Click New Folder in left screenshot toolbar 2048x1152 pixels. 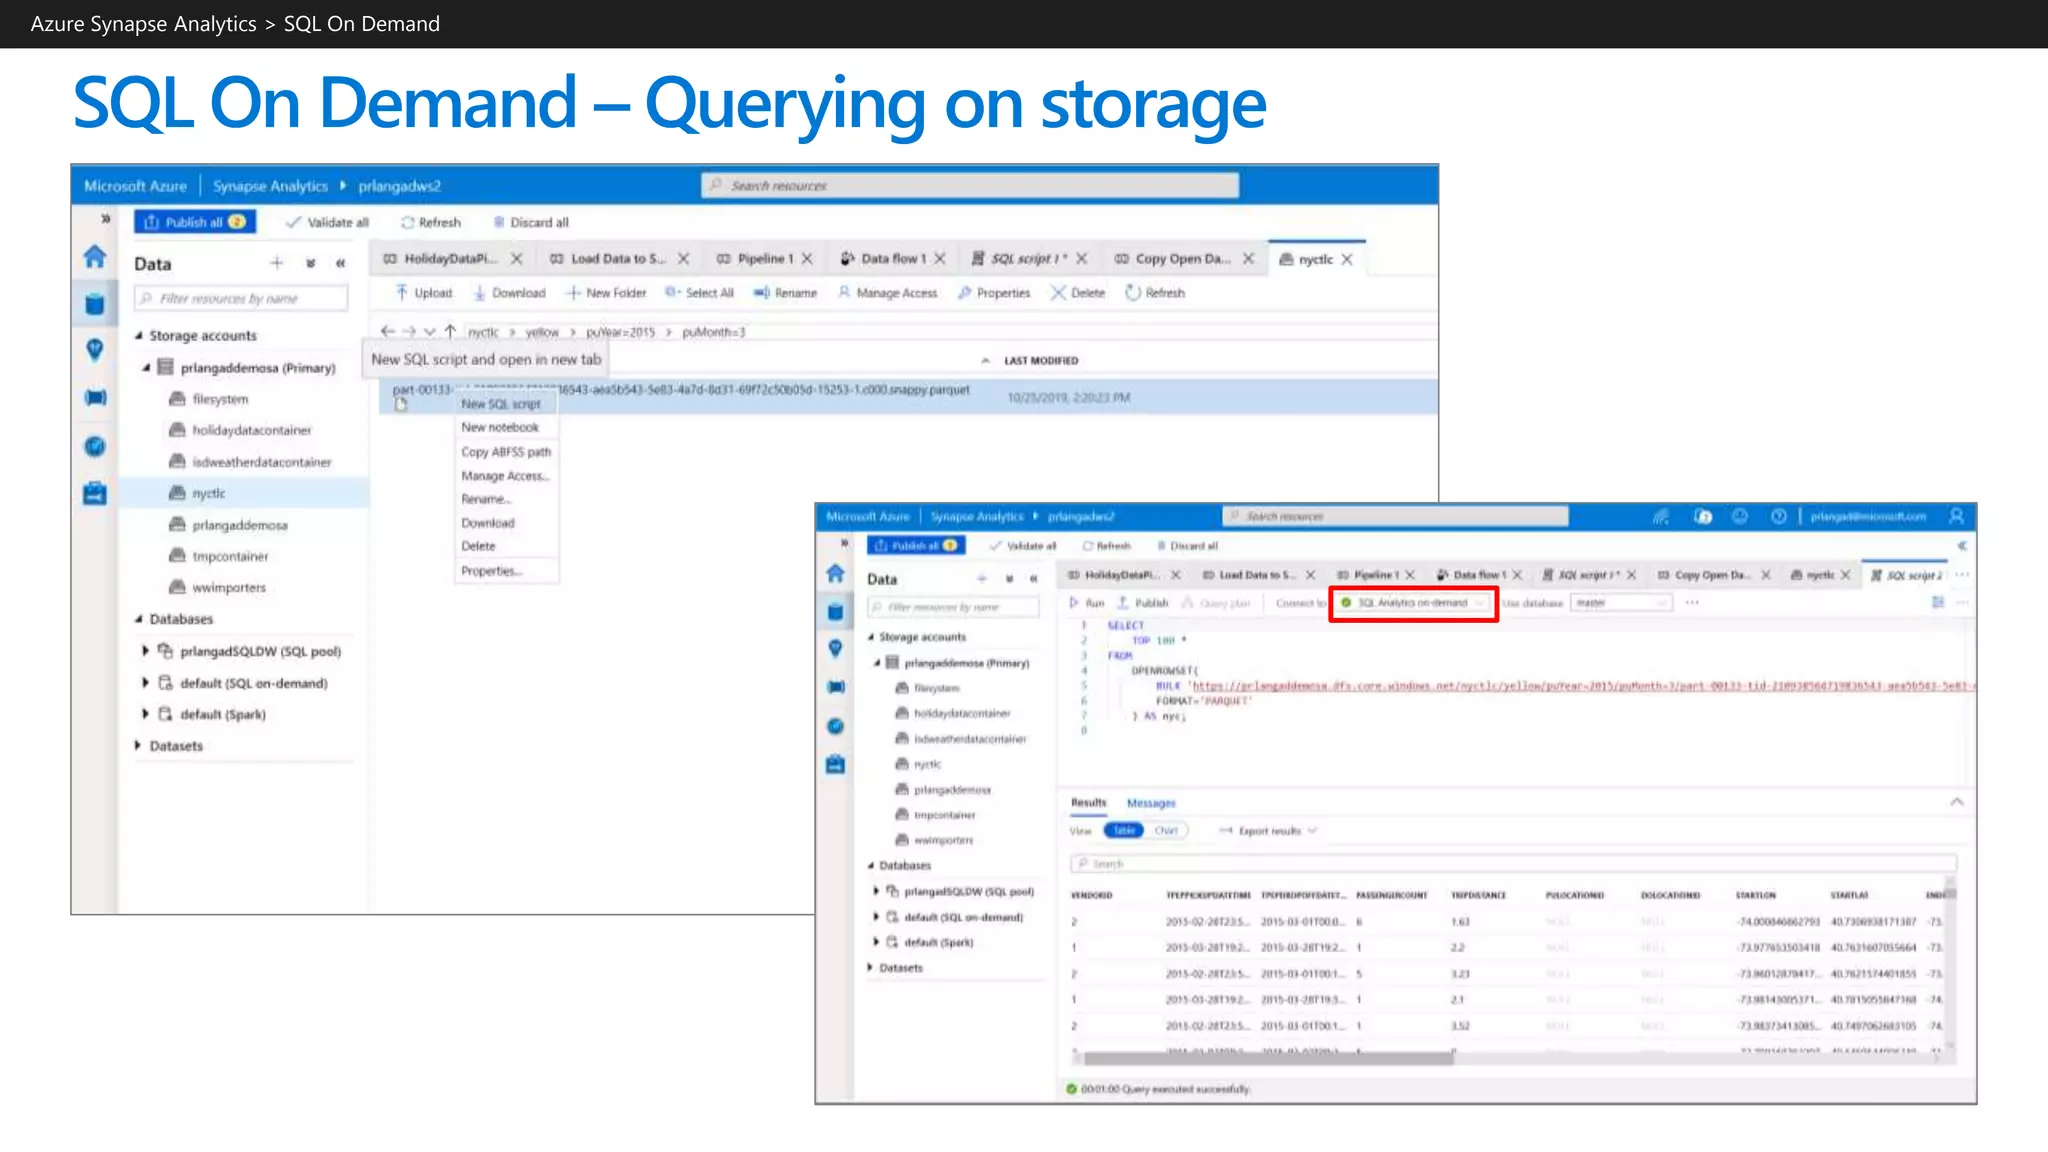(606, 293)
